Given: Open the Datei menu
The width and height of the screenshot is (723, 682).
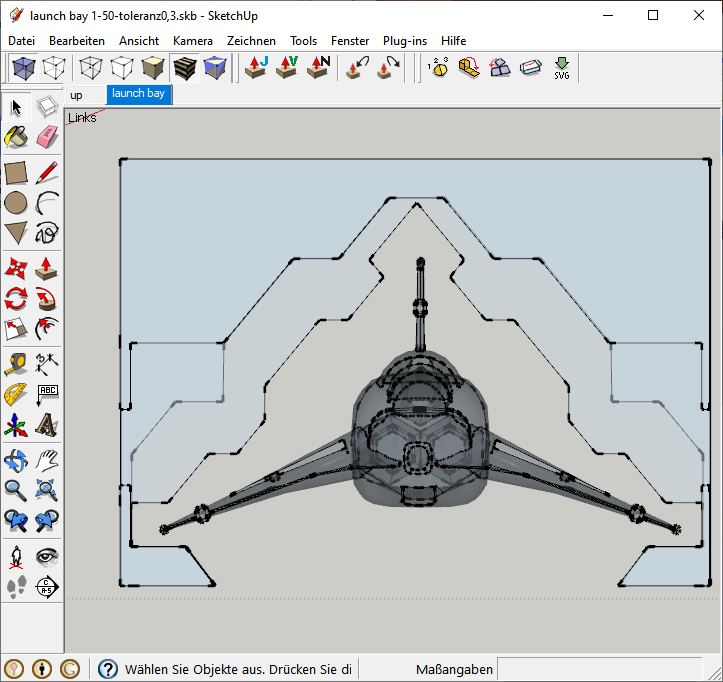Looking at the screenshot, I should (22, 41).
